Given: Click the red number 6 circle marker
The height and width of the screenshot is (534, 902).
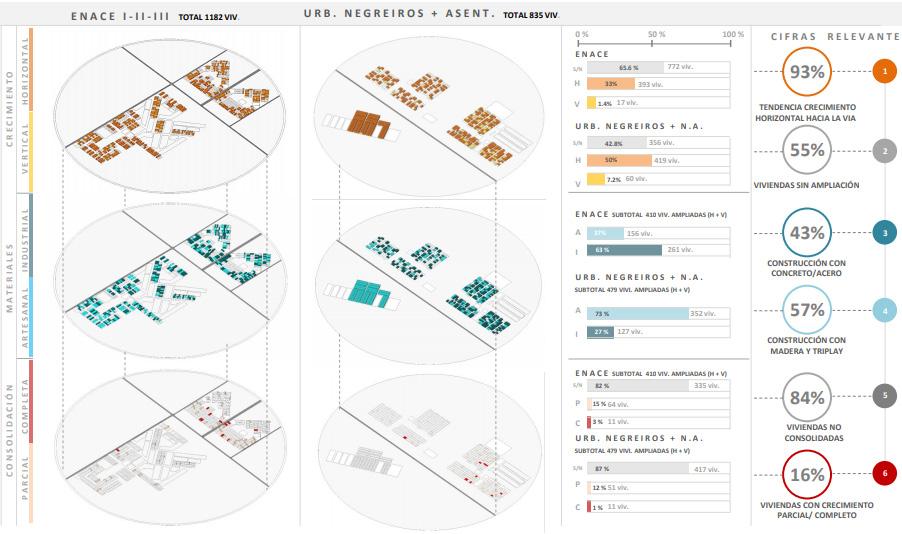Looking at the screenshot, I should 885,473.
